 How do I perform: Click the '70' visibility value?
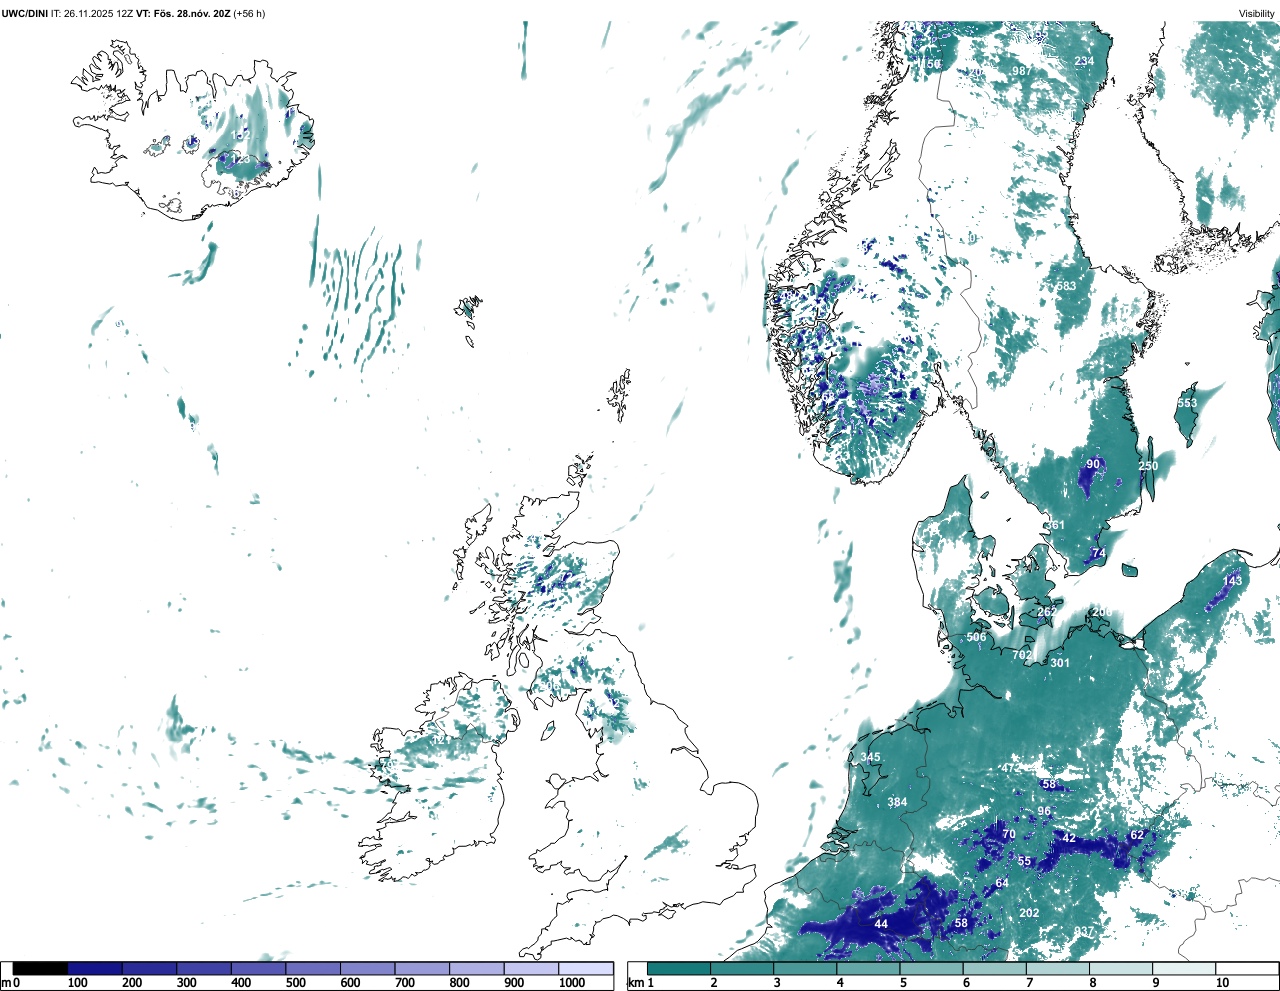tap(1009, 834)
